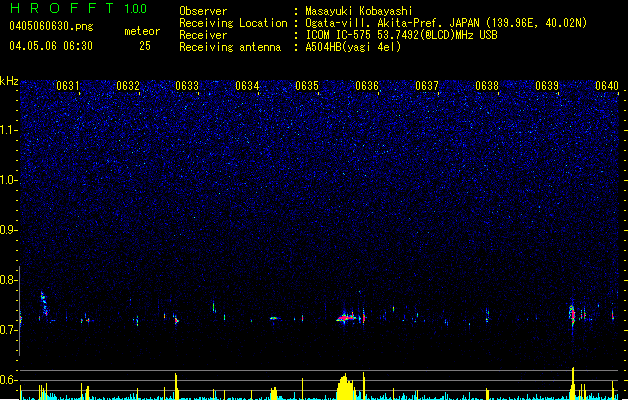Click the kHz axis unit label
This screenshot has height=400, width=629.
pyautogui.click(x=9, y=81)
